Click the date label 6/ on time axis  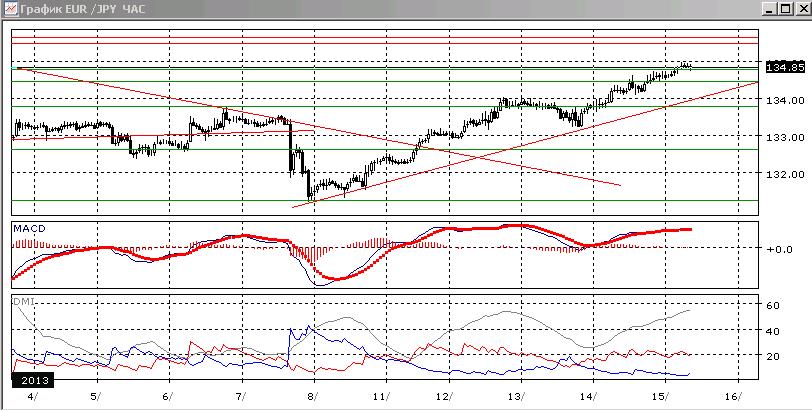(168, 396)
